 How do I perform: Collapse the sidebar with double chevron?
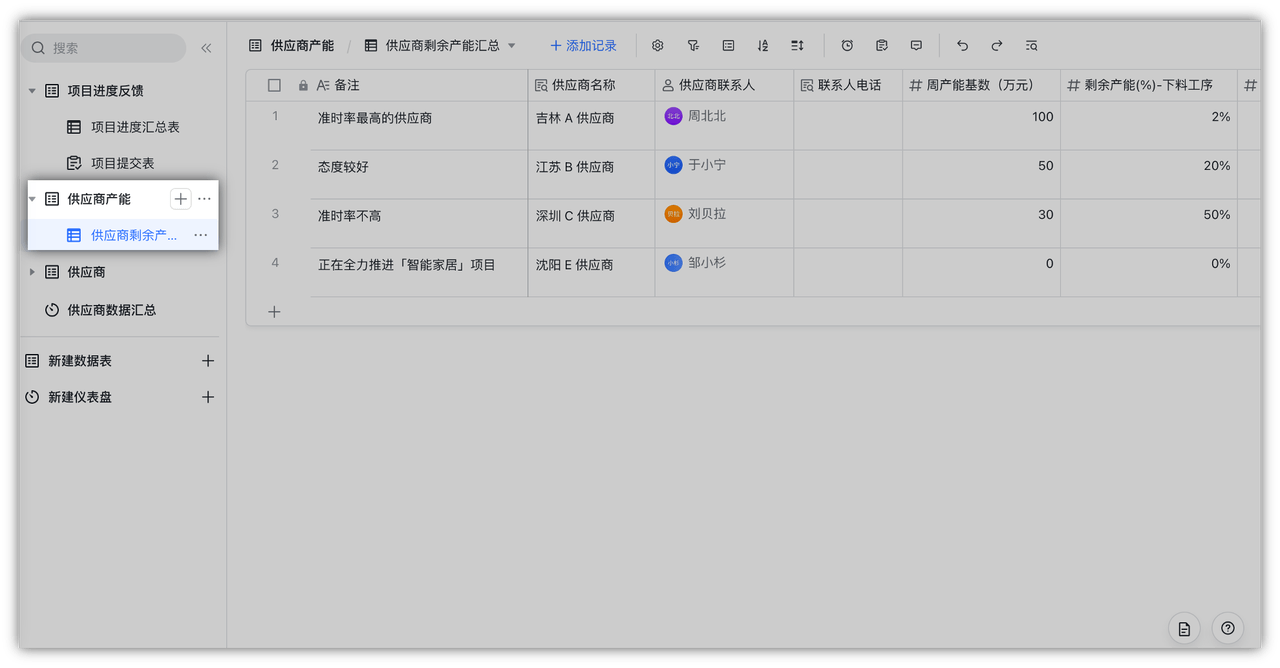[x=206, y=48]
